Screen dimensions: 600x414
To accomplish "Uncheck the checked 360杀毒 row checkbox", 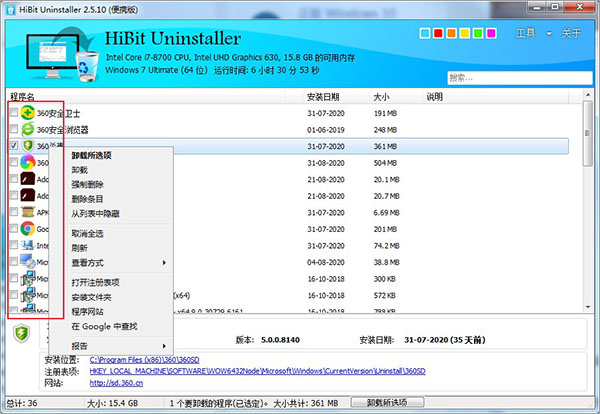I will pos(14,145).
